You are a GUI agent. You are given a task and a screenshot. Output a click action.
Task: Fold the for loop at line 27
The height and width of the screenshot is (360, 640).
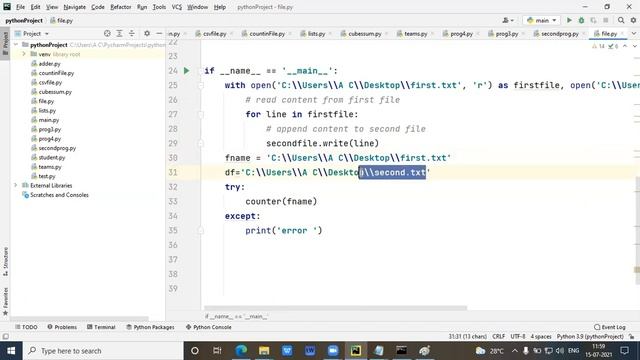(x=201, y=114)
